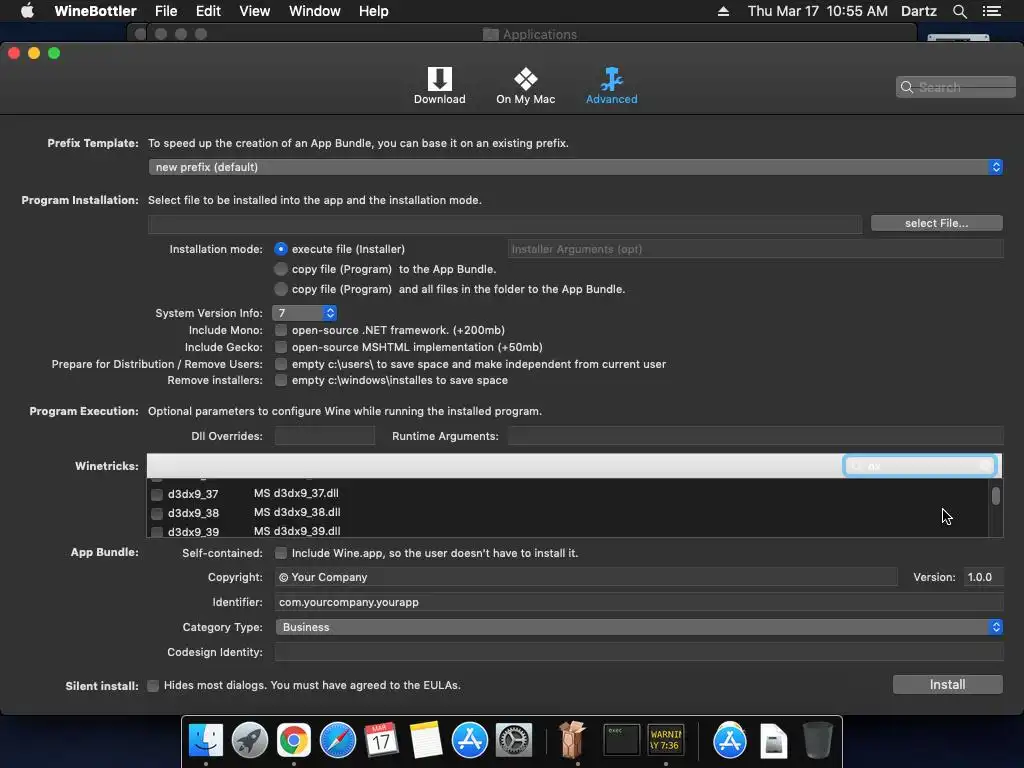Open the Edit menu
The height and width of the screenshot is (768, 1024).
[208, 11]
